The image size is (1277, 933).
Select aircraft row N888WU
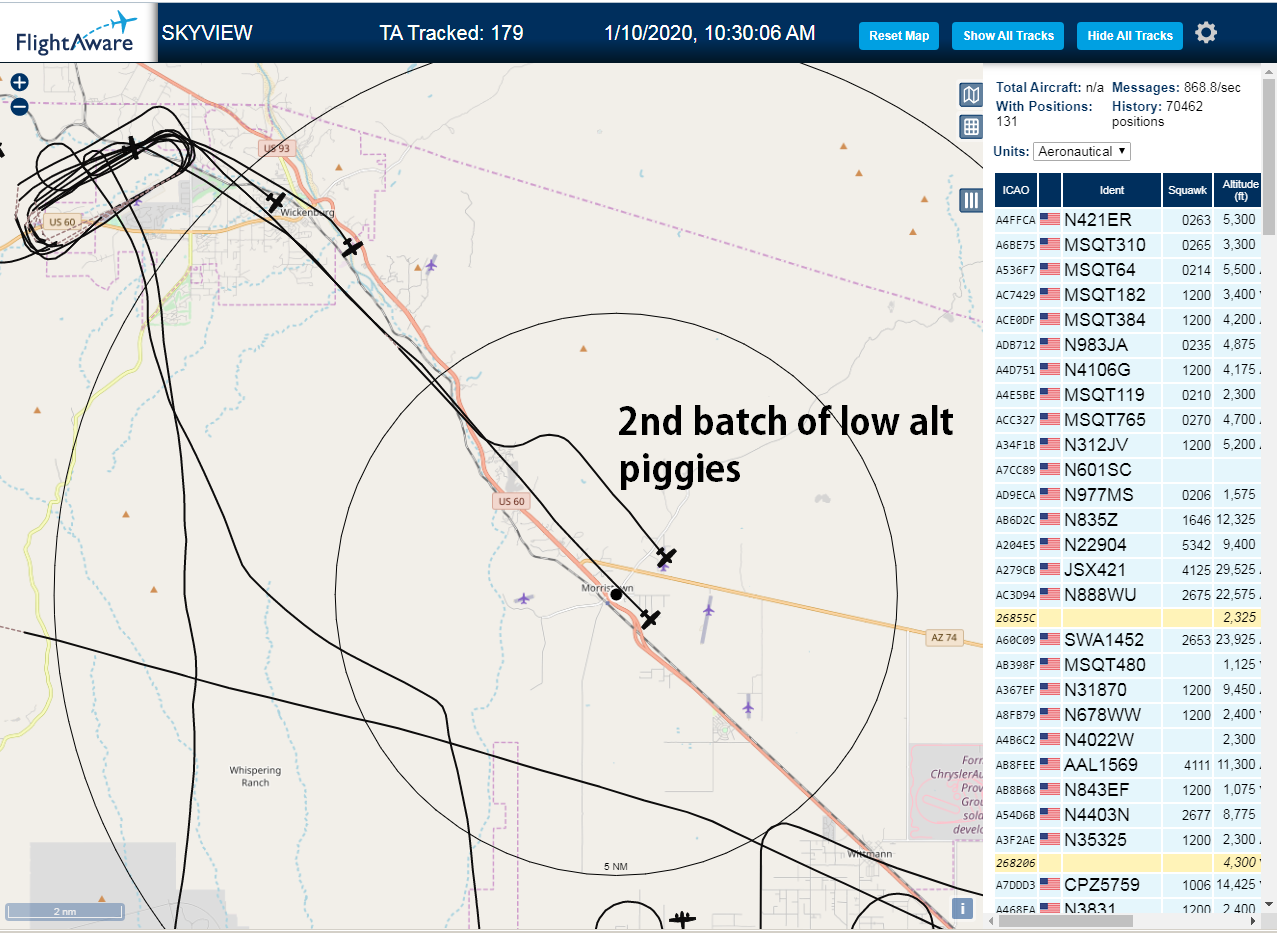(1128, 595)
